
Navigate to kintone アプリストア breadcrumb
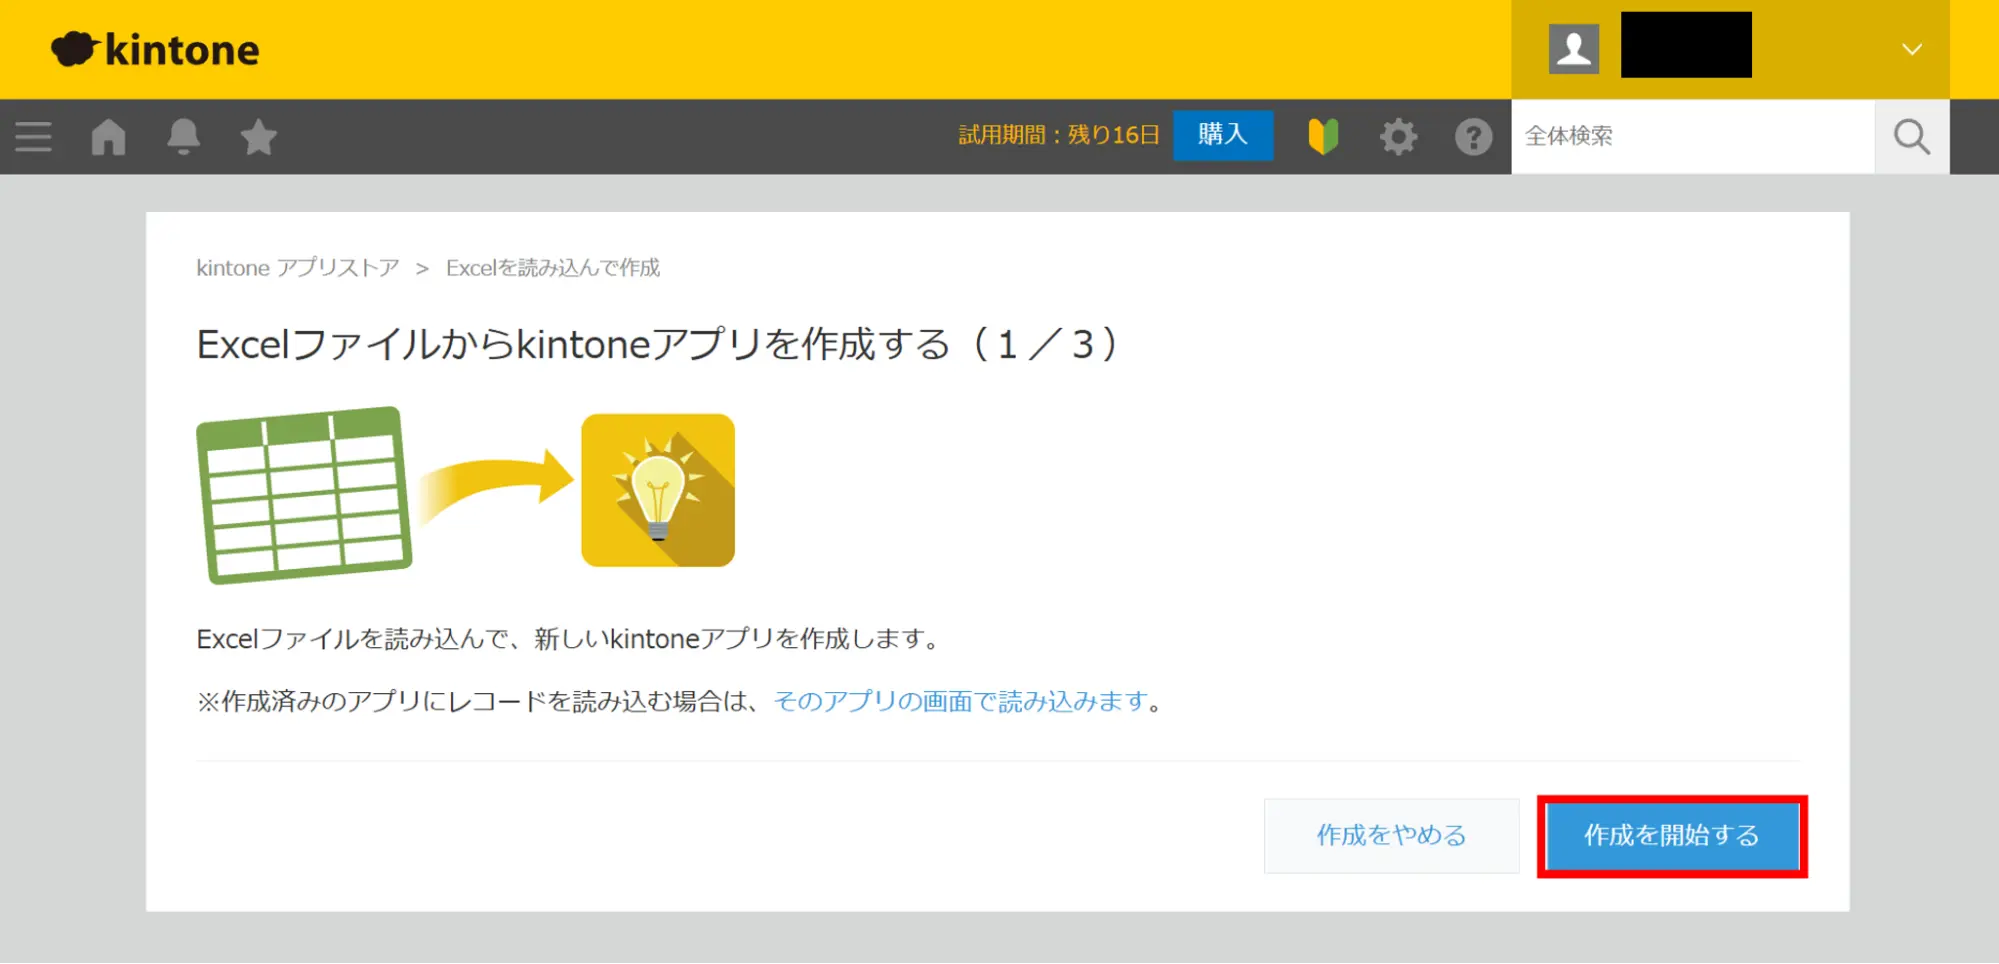point(297,268)
